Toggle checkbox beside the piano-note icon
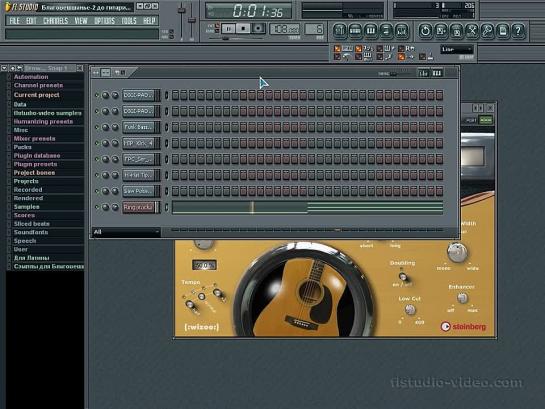This screenshot has width=545, height=409. (380, 49)
